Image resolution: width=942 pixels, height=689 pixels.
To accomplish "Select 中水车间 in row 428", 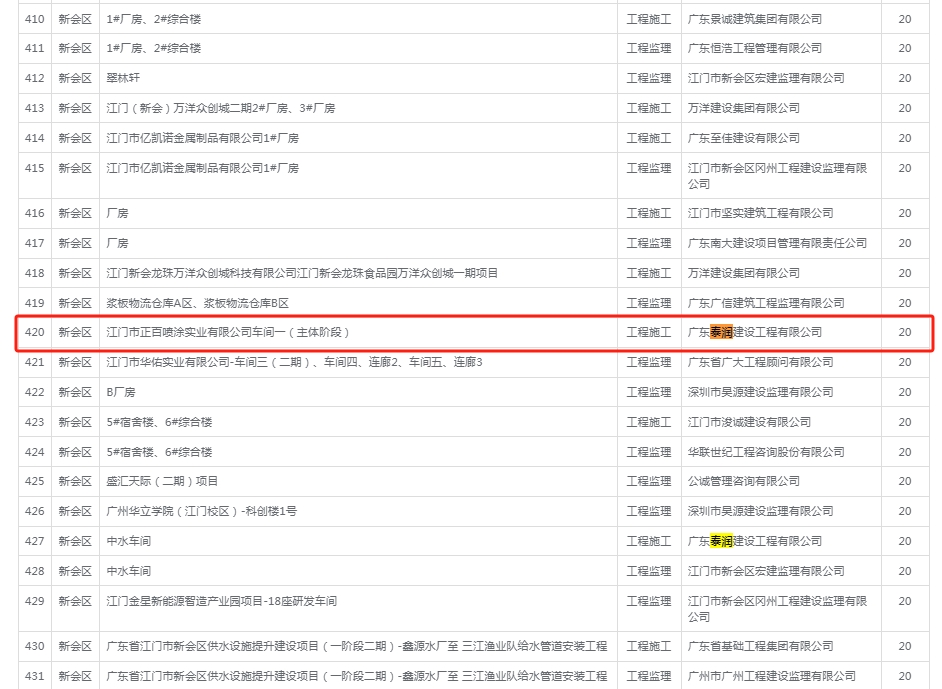I will pos(129,571).
